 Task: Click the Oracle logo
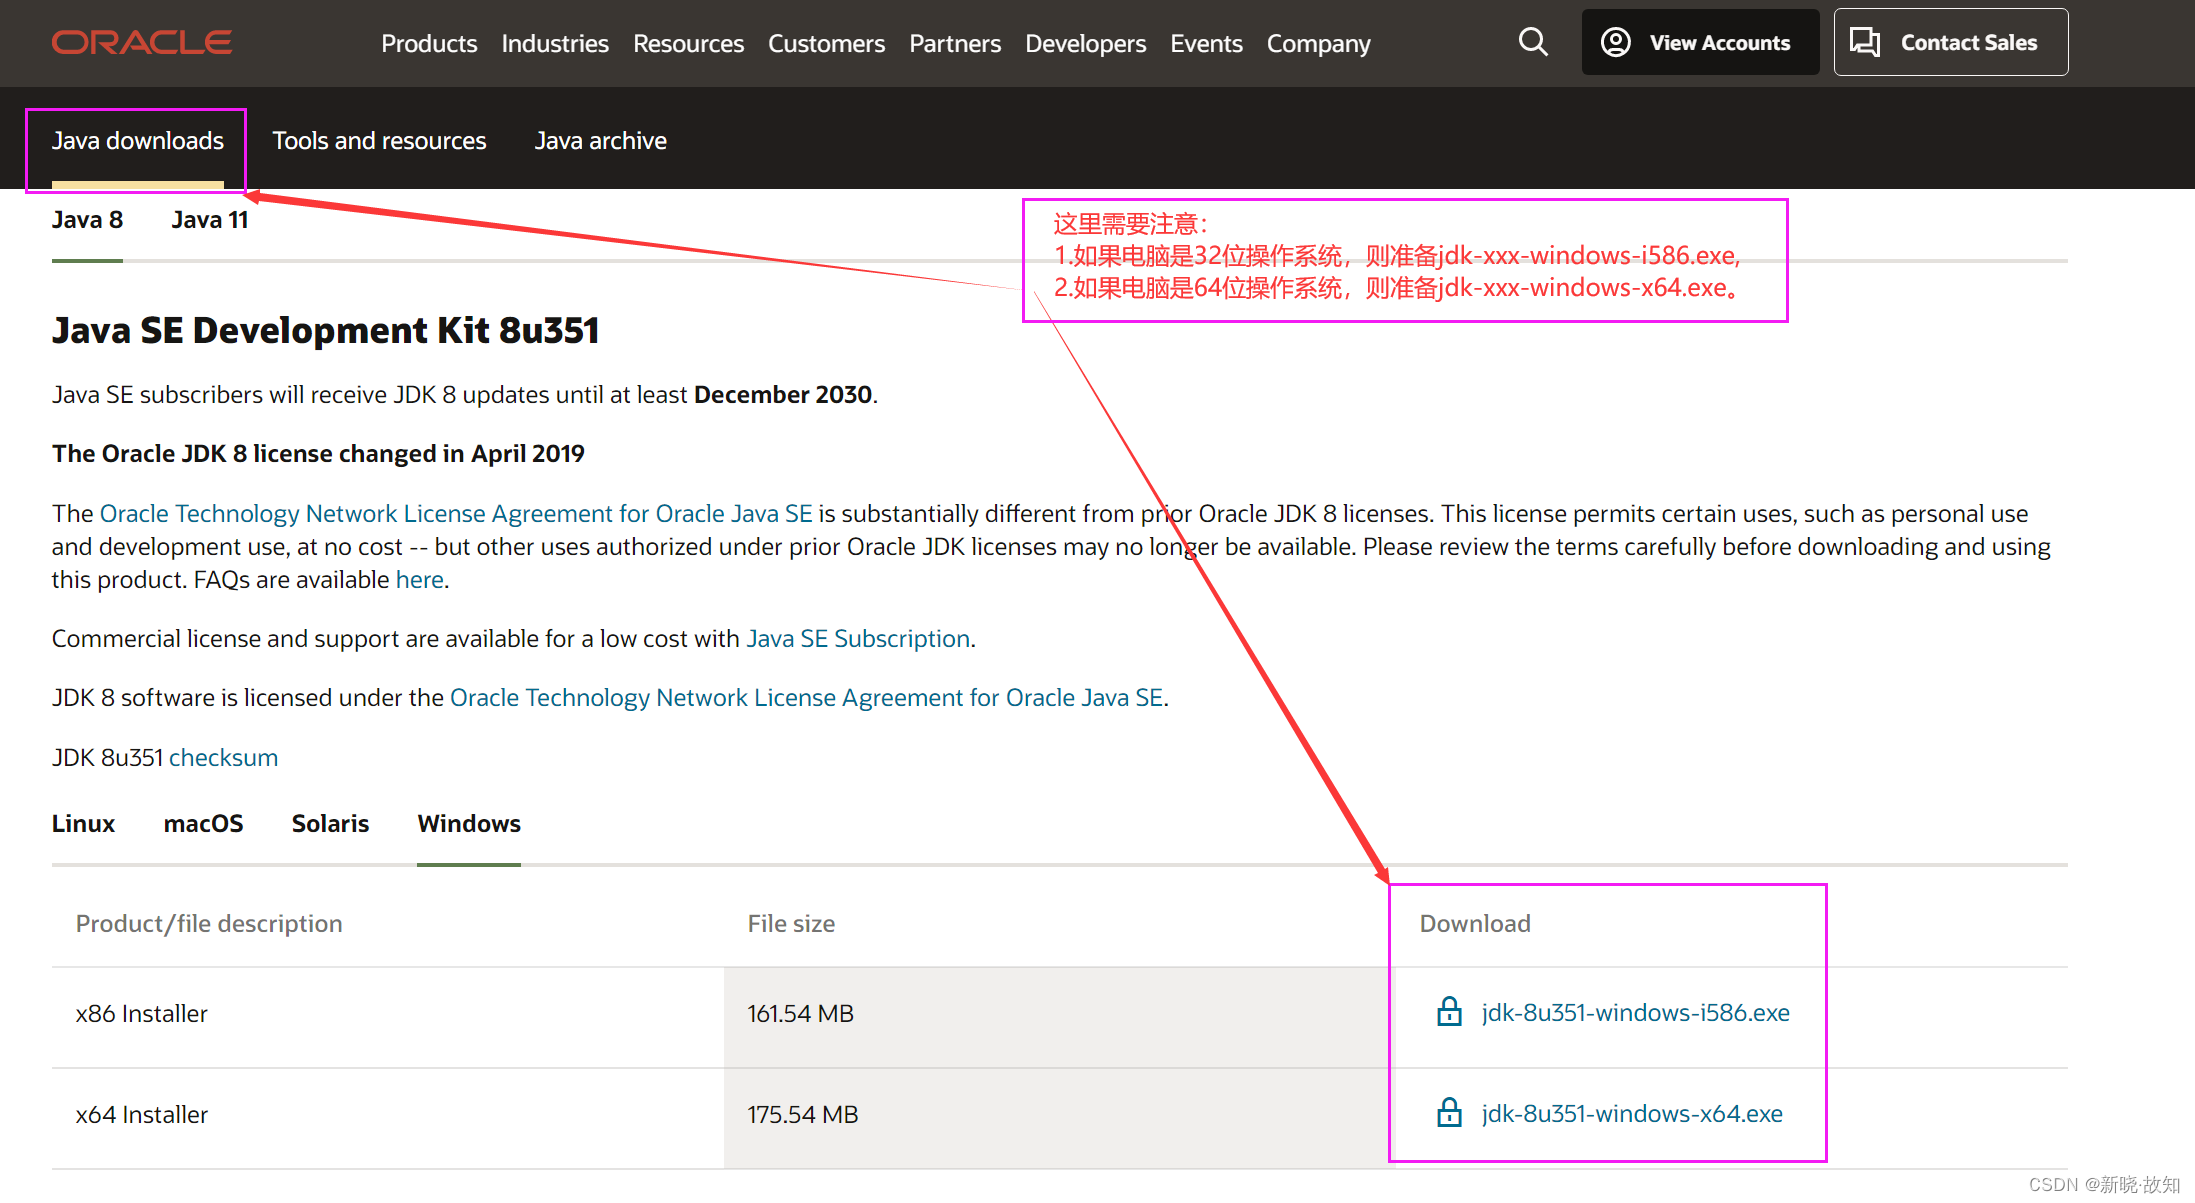coord(142,42)
